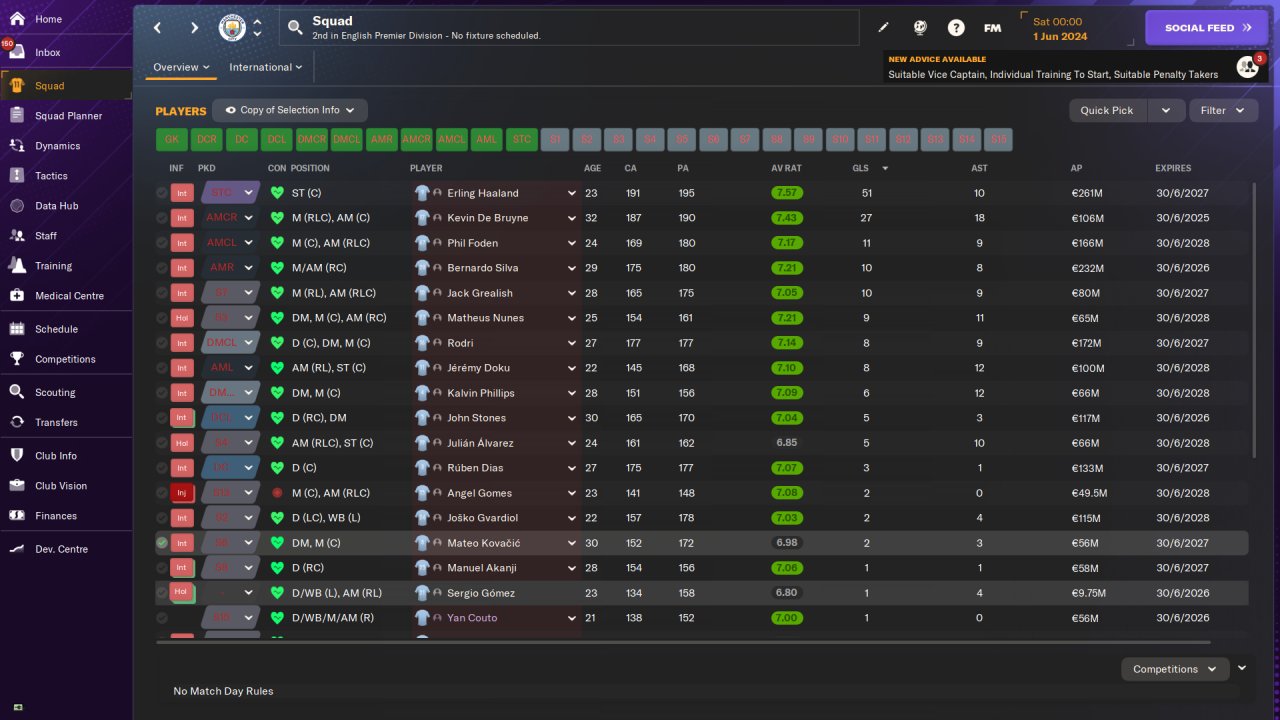This screenshot has width=1280, height=720.
Task: Open the Copy of Selection Info view dropdown
Action: (290, 110)
